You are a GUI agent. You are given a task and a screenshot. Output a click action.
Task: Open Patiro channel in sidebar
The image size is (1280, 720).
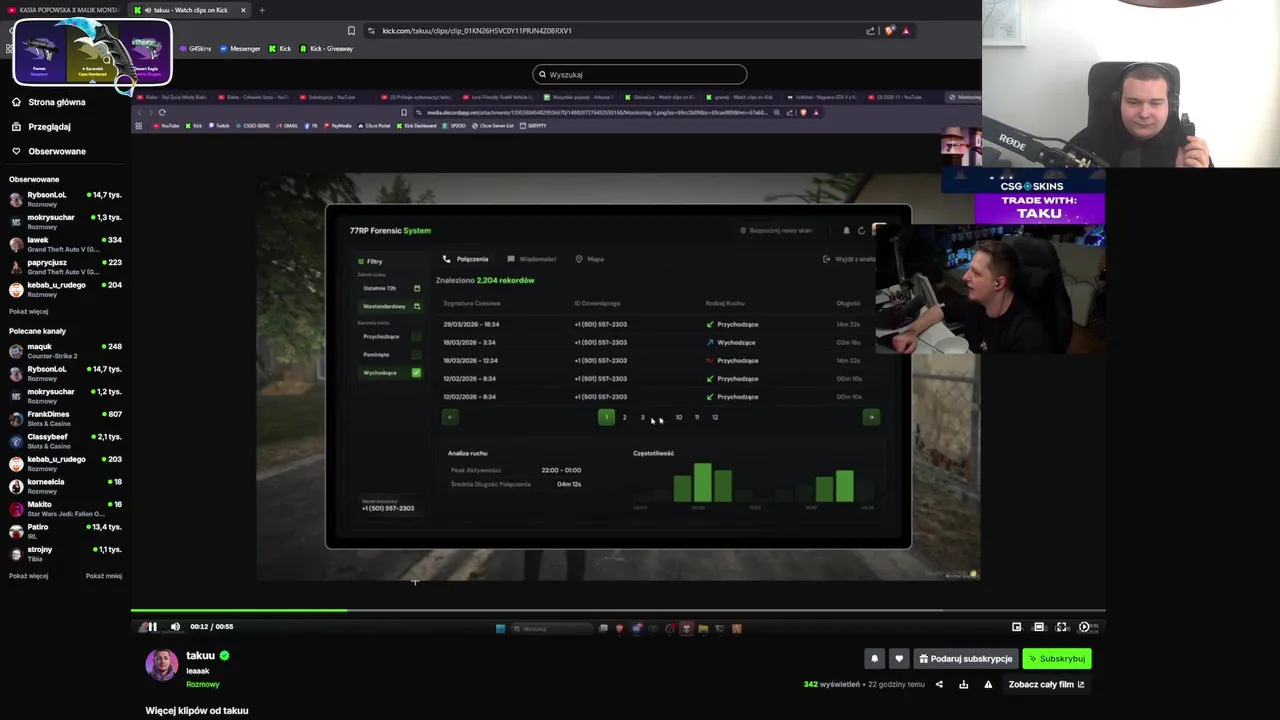coord(65,531)
